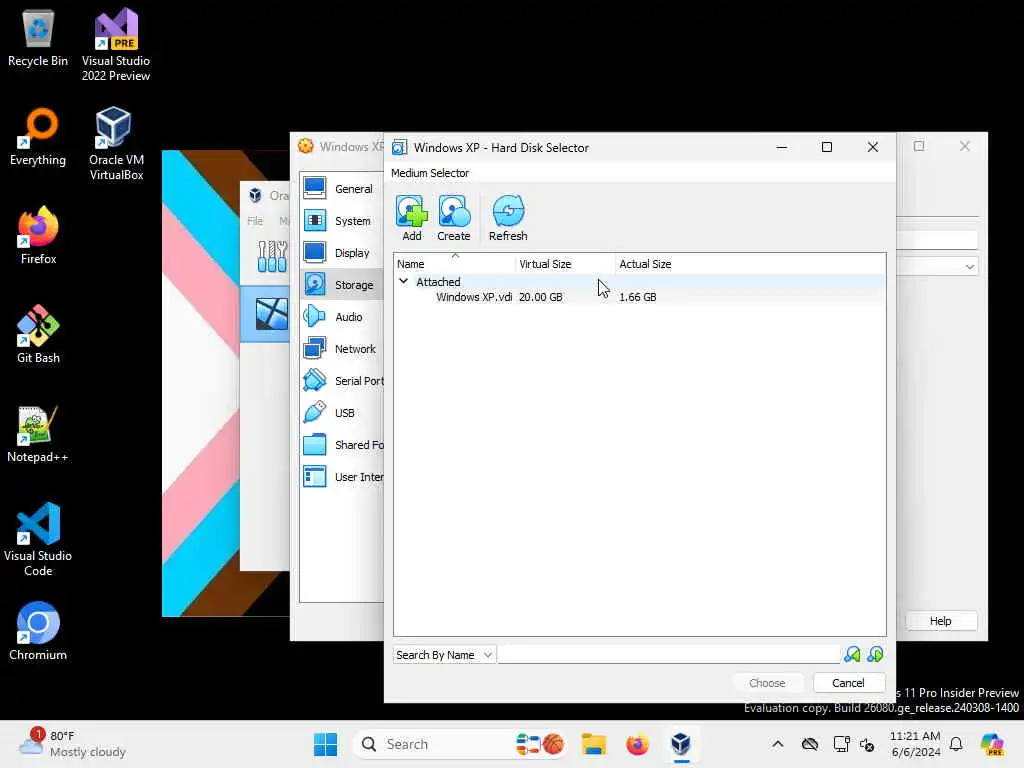Refresh the medium list
Image resolution: width=1024 pixels, height=768 pixels.
pos(508,218)
